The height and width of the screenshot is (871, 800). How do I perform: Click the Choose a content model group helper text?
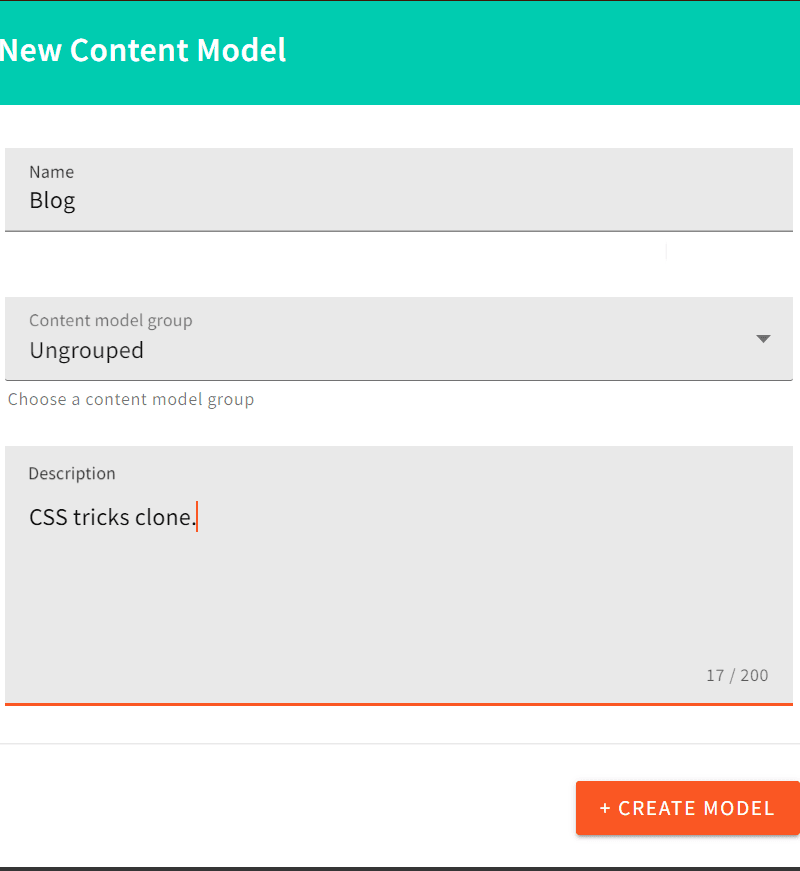point(130,399)
